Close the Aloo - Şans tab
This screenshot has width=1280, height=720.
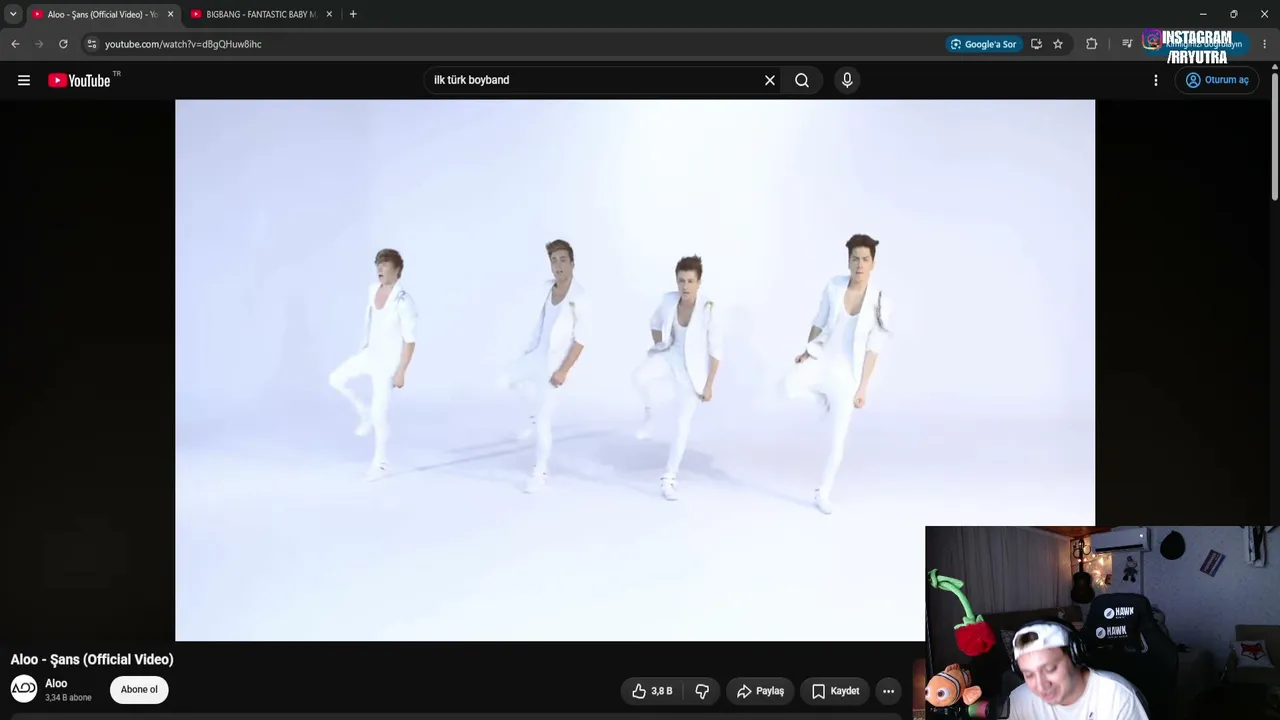170,14
